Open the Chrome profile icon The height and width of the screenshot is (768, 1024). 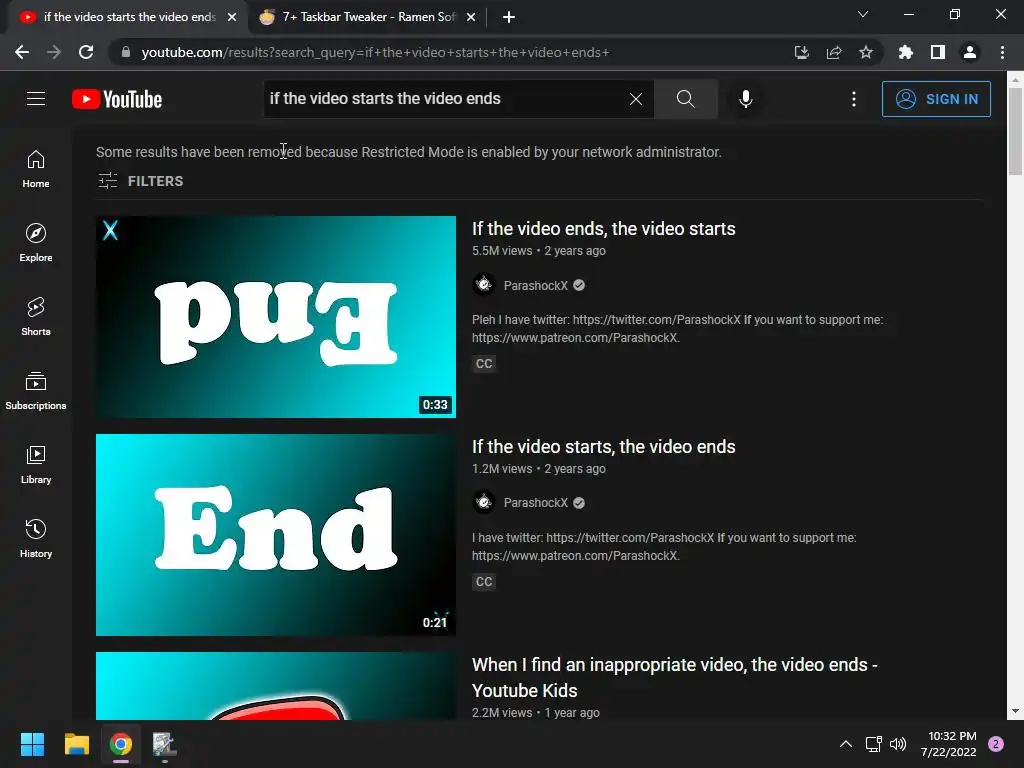970,52
